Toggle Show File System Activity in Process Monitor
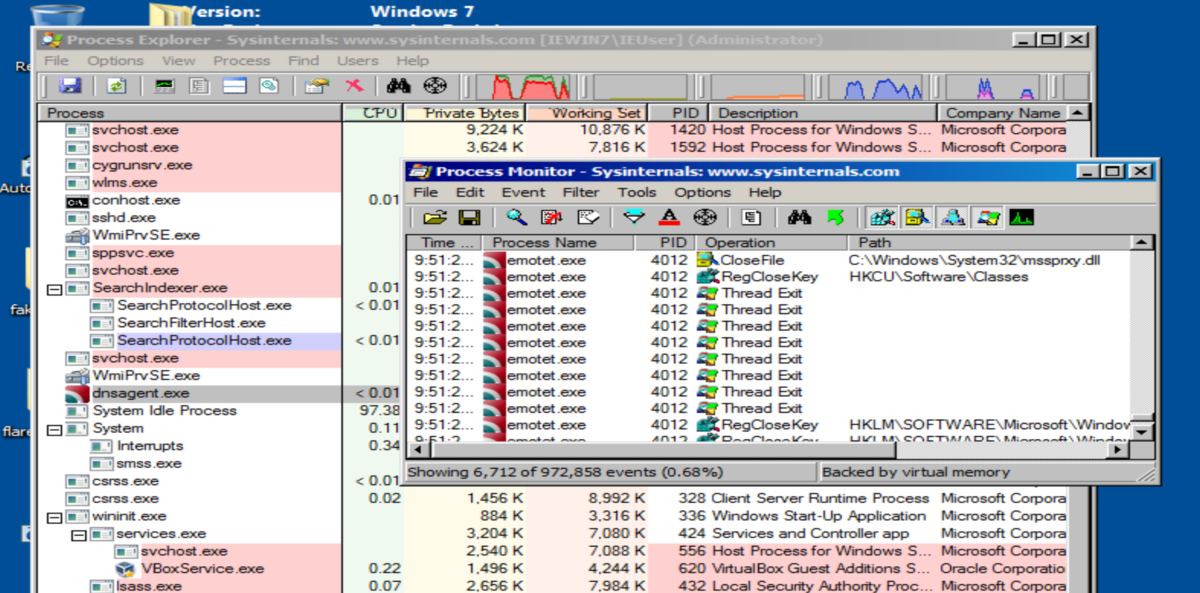The image size is (1200, 593). coord(917,217)
